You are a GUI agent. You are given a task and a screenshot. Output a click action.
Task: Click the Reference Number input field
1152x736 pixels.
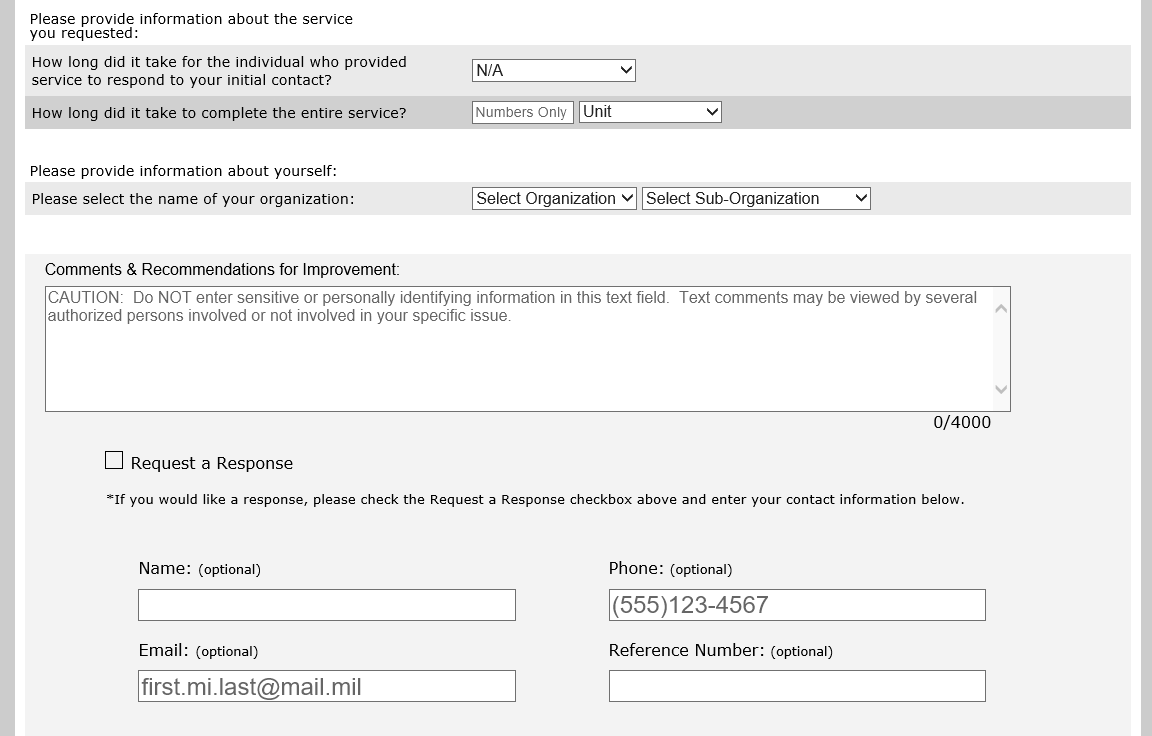797,686
